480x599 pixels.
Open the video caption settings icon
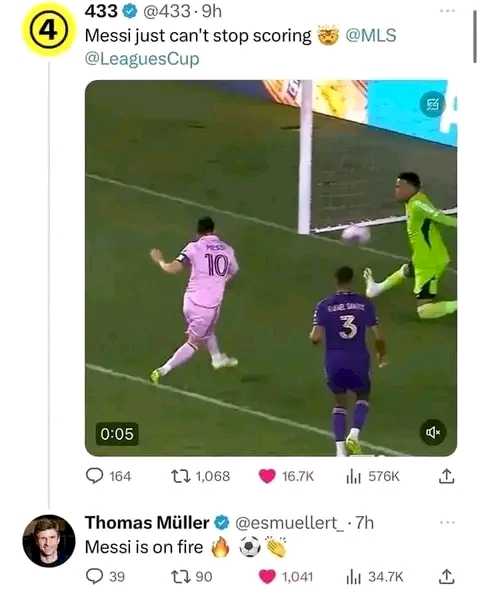pos(433,104)
